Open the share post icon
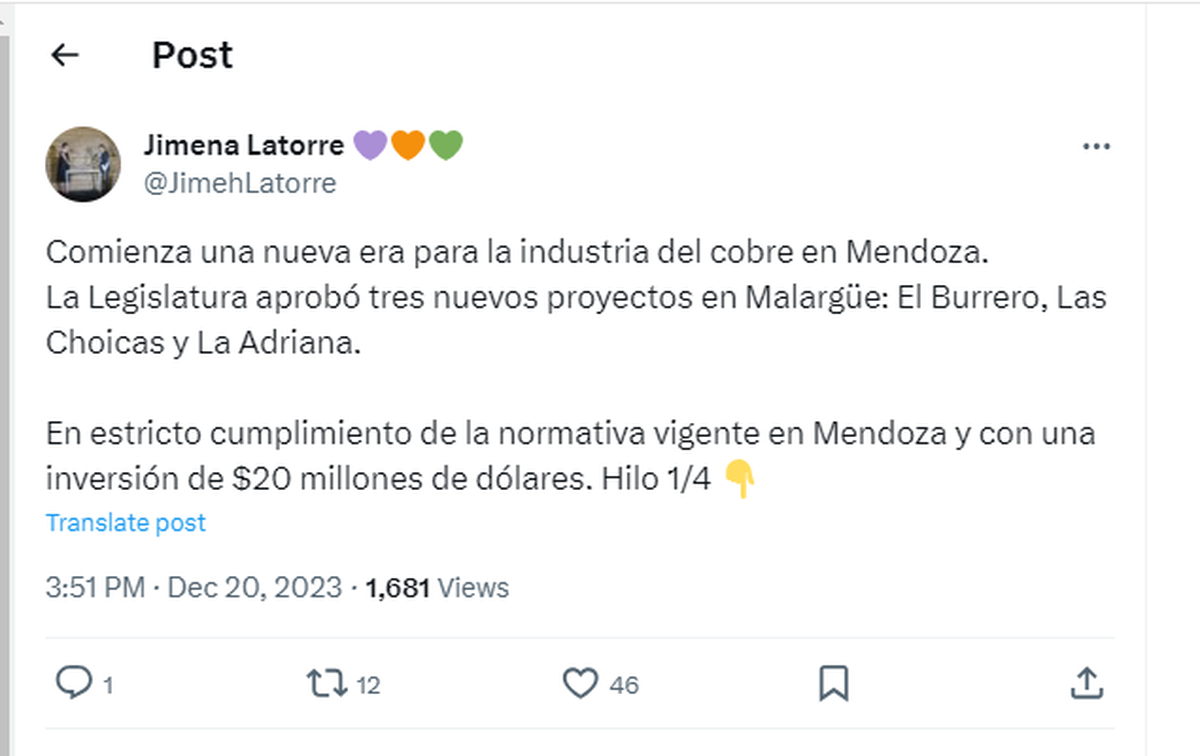 pyautogui.click(x=1086, y=683)
